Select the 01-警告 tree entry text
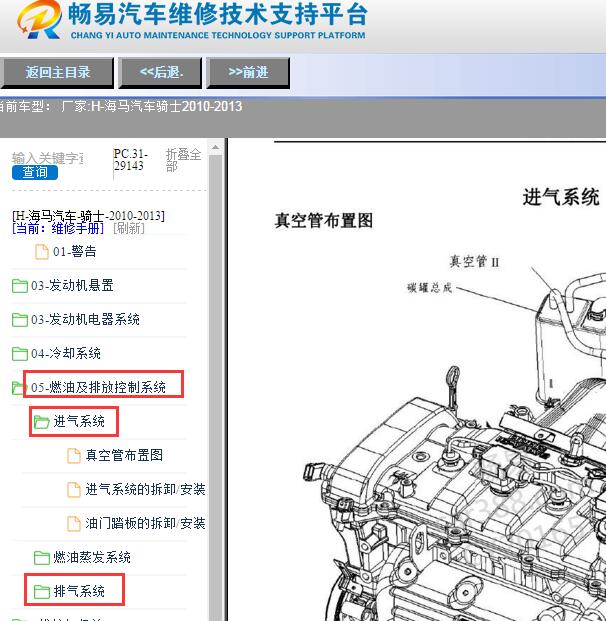The height and width of the screenshot is (621, 606). [x=74, y=251]
